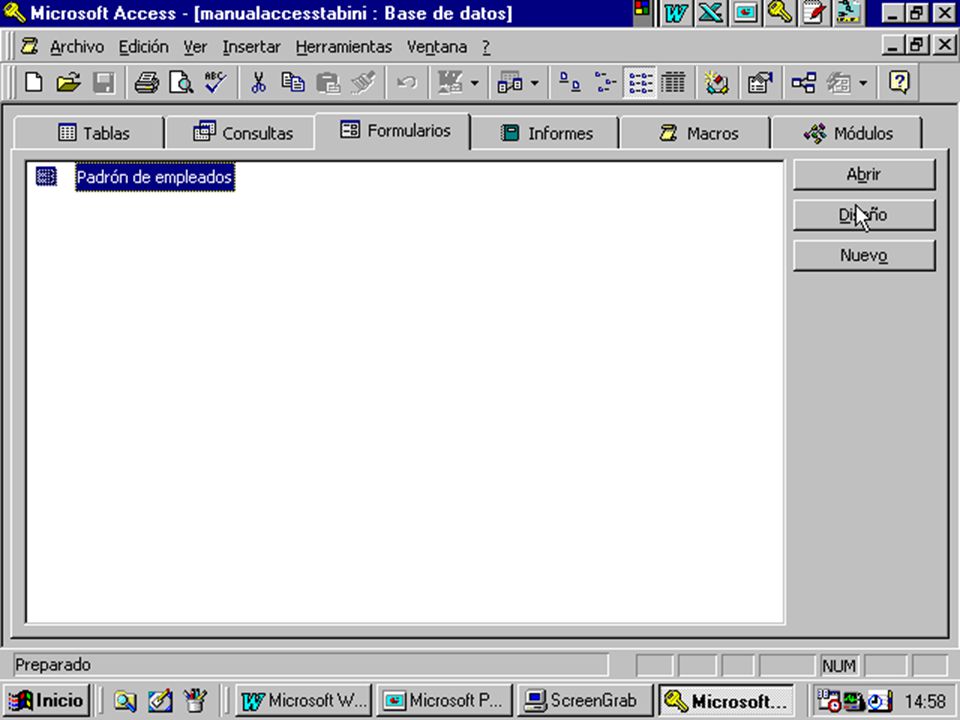
Task: Switch to ScreenGrab taskbar button
Action: click(x=585, y=700)
